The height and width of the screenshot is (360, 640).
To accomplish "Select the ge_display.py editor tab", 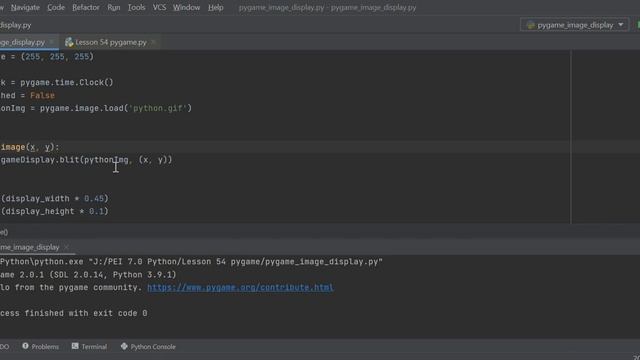I will (22, 42).
